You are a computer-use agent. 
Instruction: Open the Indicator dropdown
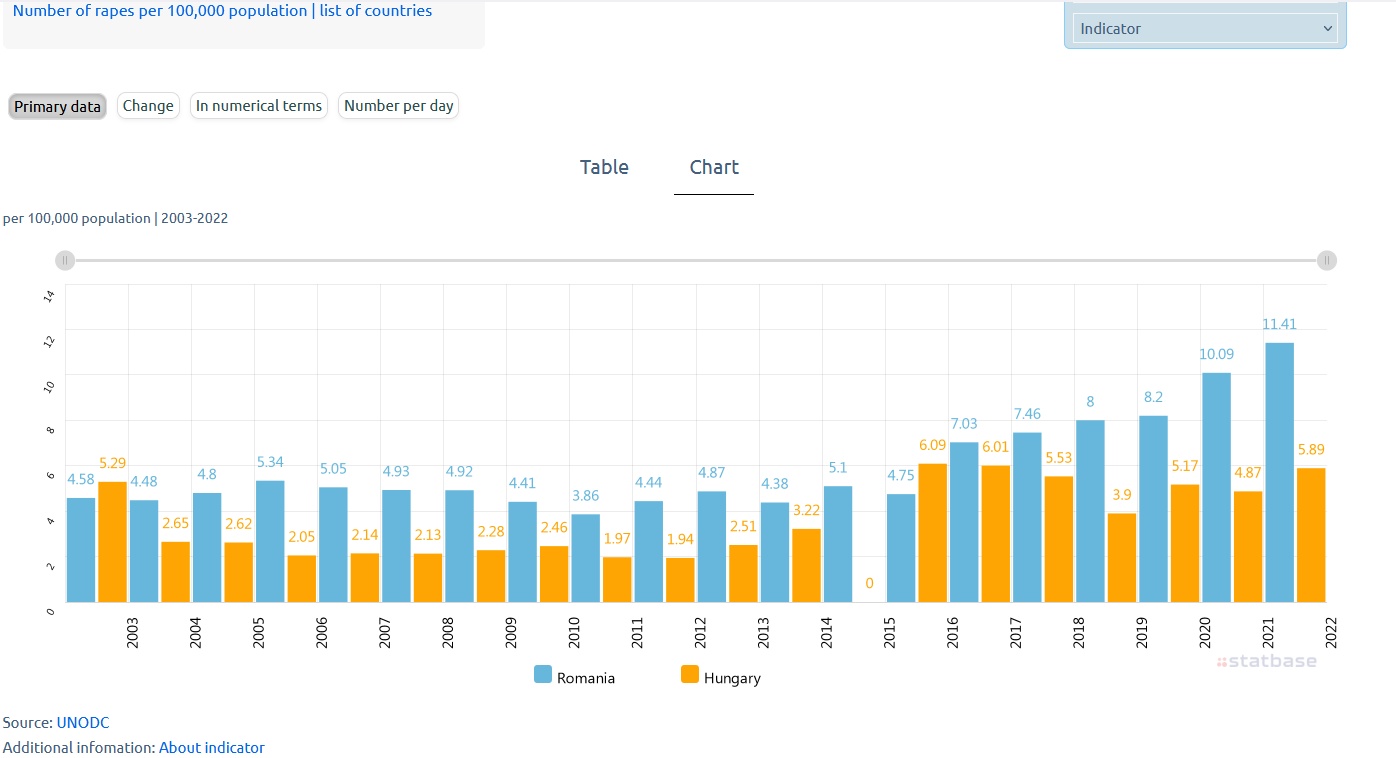1205,28
